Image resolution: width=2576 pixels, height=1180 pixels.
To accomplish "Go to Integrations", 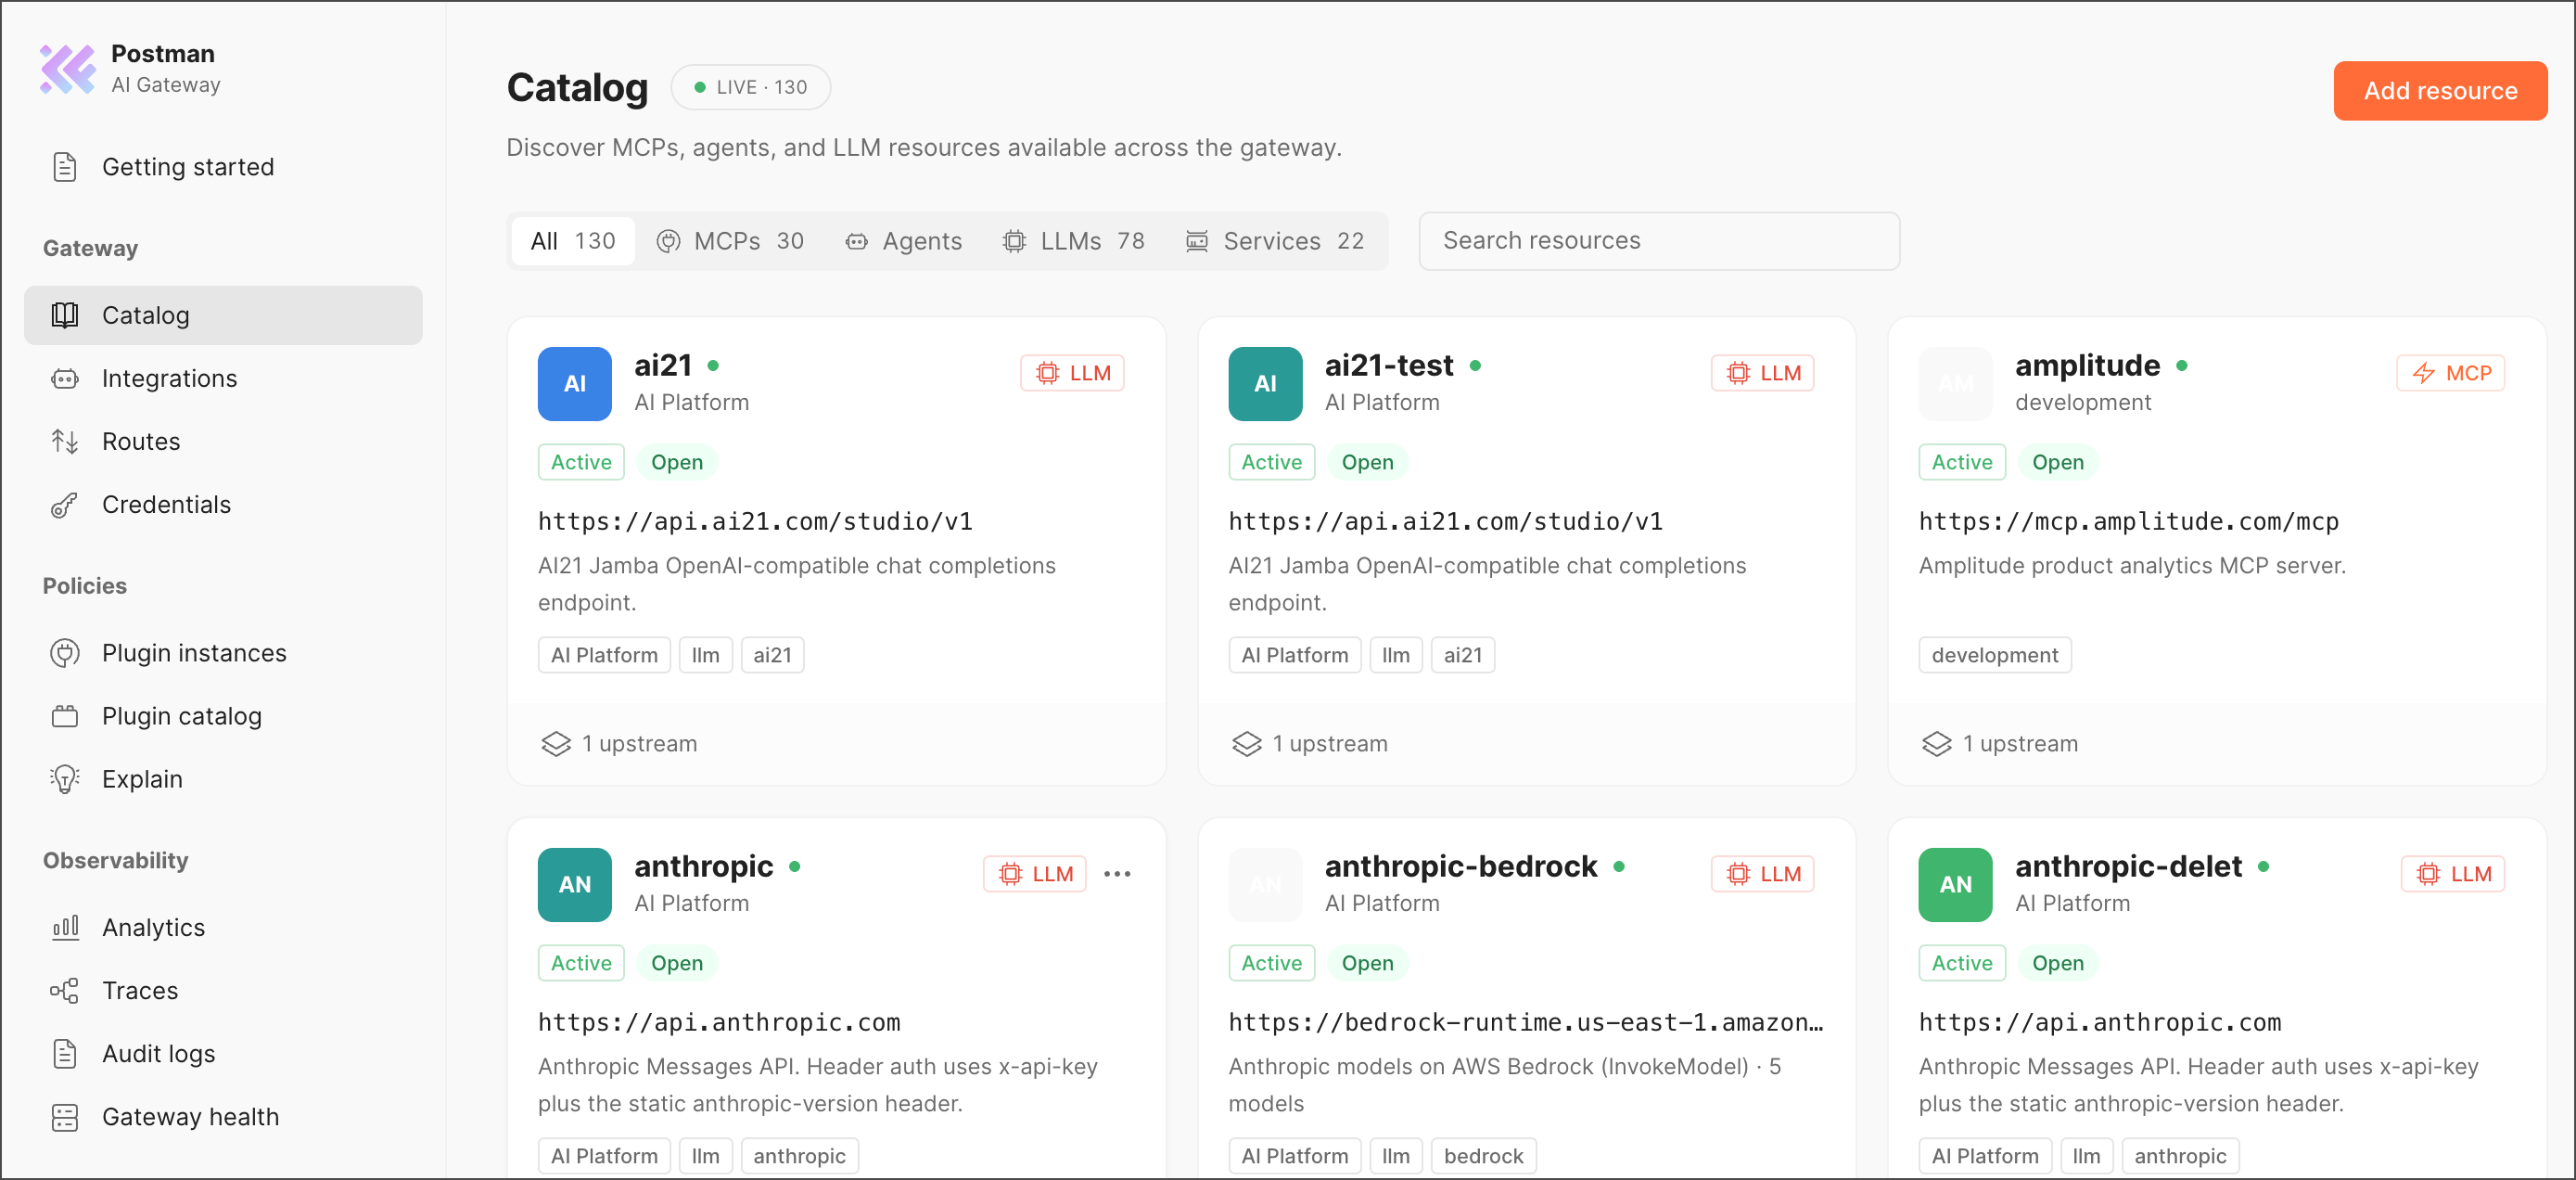I will tap(222, 378).
